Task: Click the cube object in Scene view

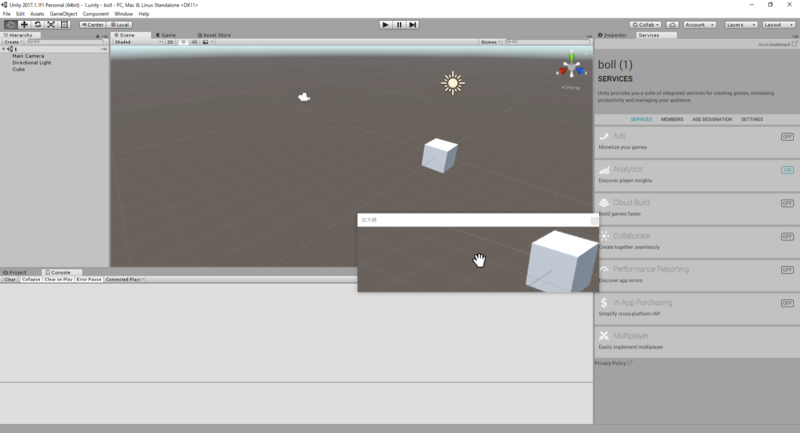Action: 439,156
